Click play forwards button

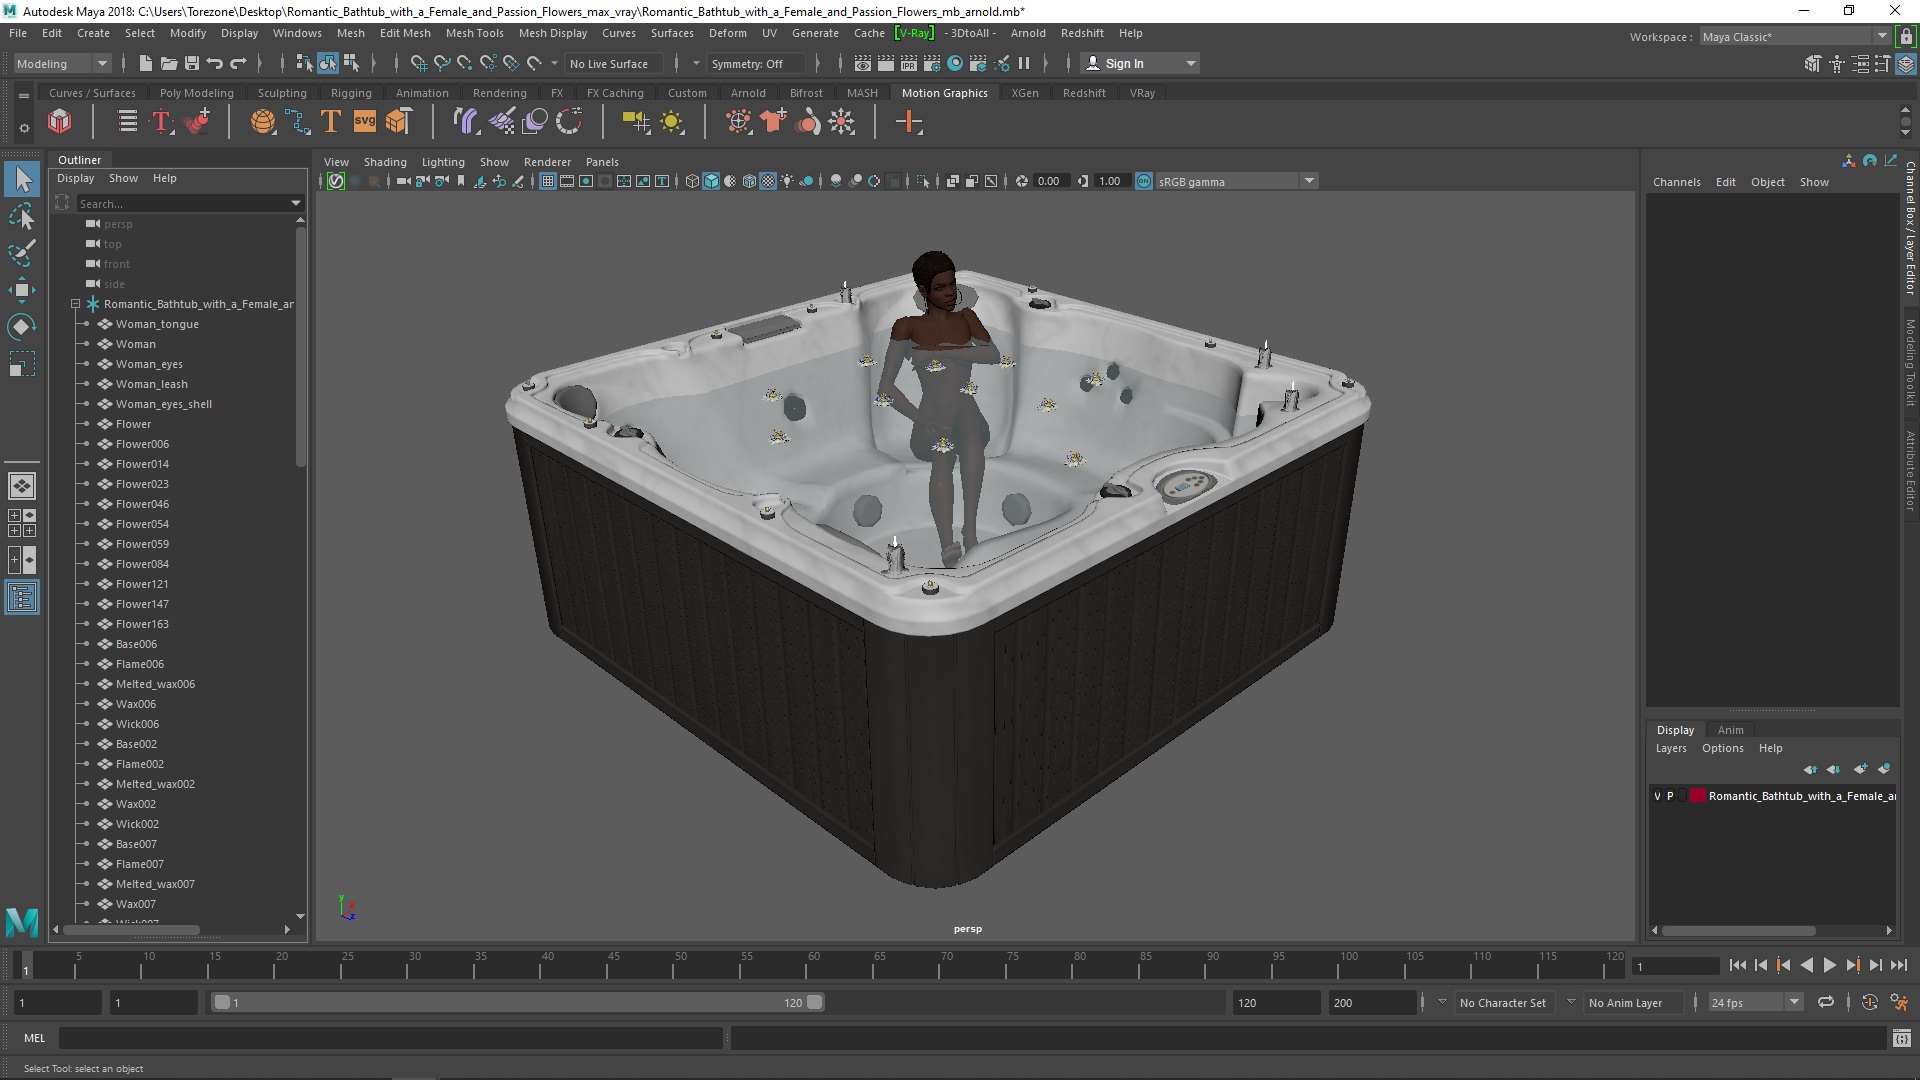(1829, 965)
